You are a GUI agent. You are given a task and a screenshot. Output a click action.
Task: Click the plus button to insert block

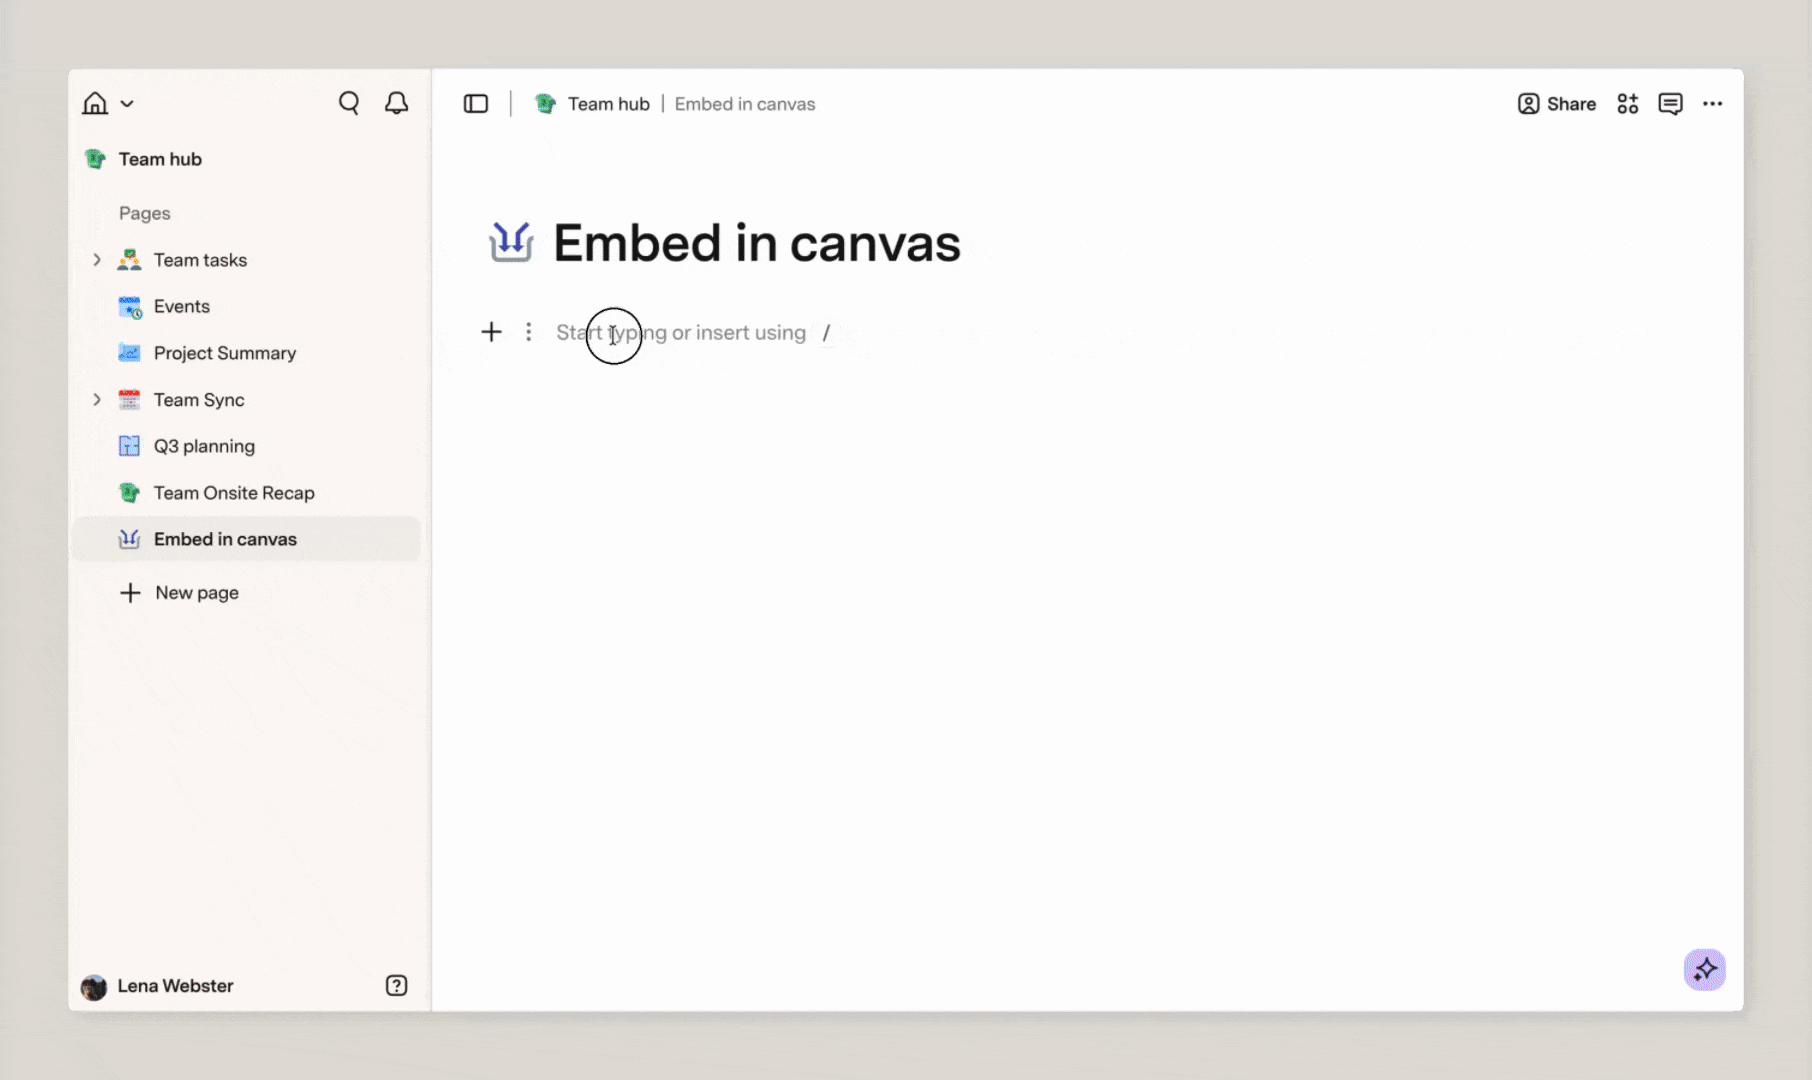pos(491,332)
